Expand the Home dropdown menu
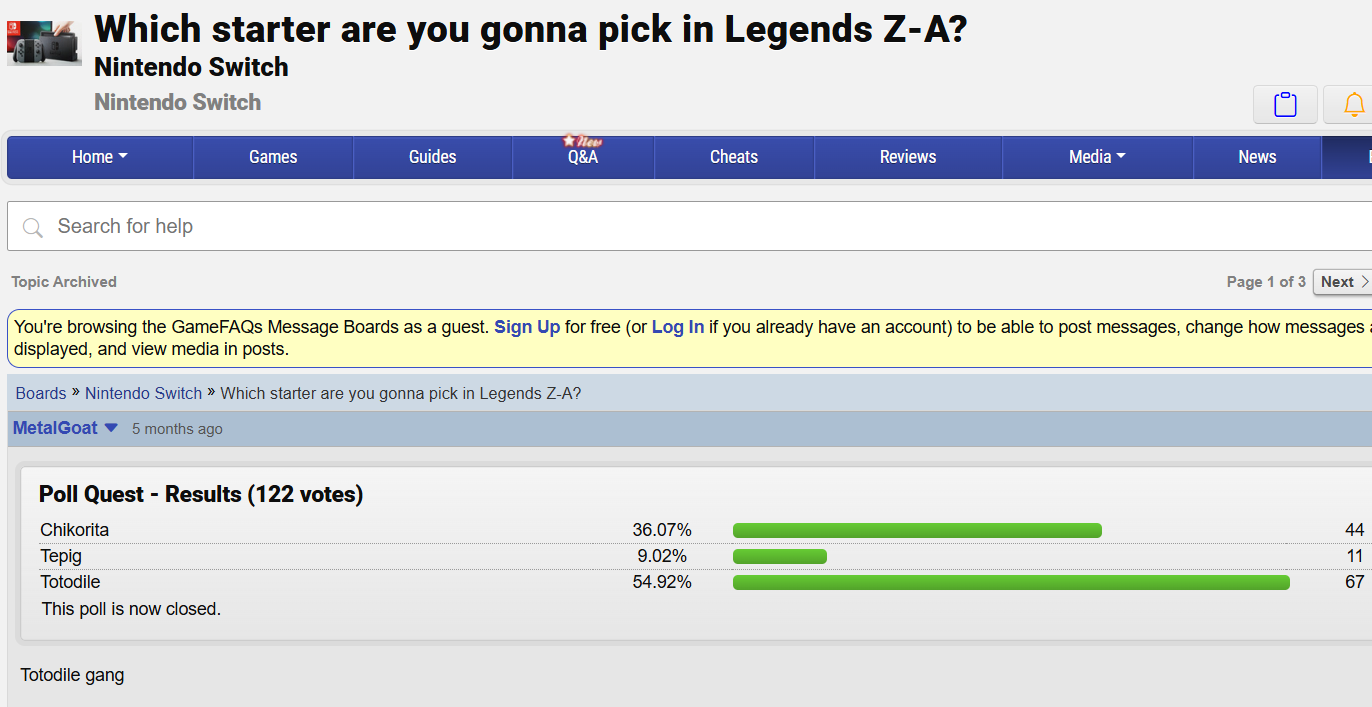Viewport: 1372px width, 707px height. click(x=100, y=157)
